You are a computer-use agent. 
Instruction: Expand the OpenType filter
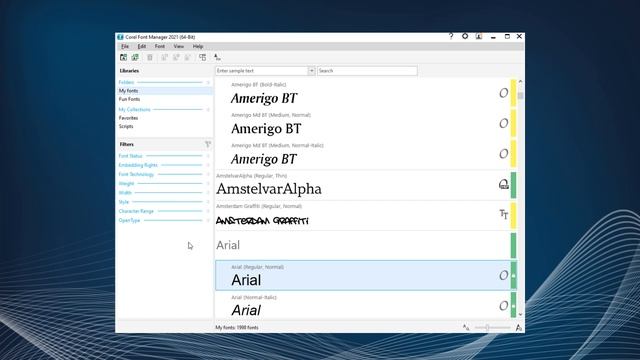click(x=164, y=220)
